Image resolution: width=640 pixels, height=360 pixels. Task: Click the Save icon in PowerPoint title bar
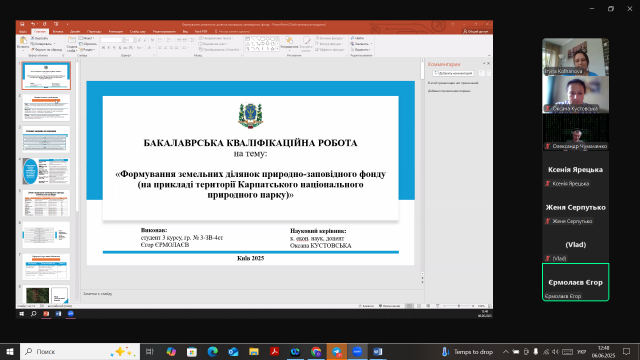(22, 24)
